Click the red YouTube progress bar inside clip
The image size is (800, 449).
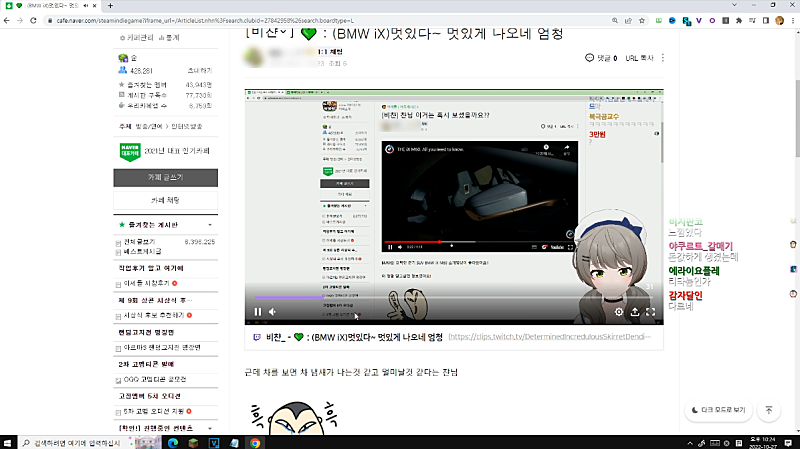(x=412, y=241)
